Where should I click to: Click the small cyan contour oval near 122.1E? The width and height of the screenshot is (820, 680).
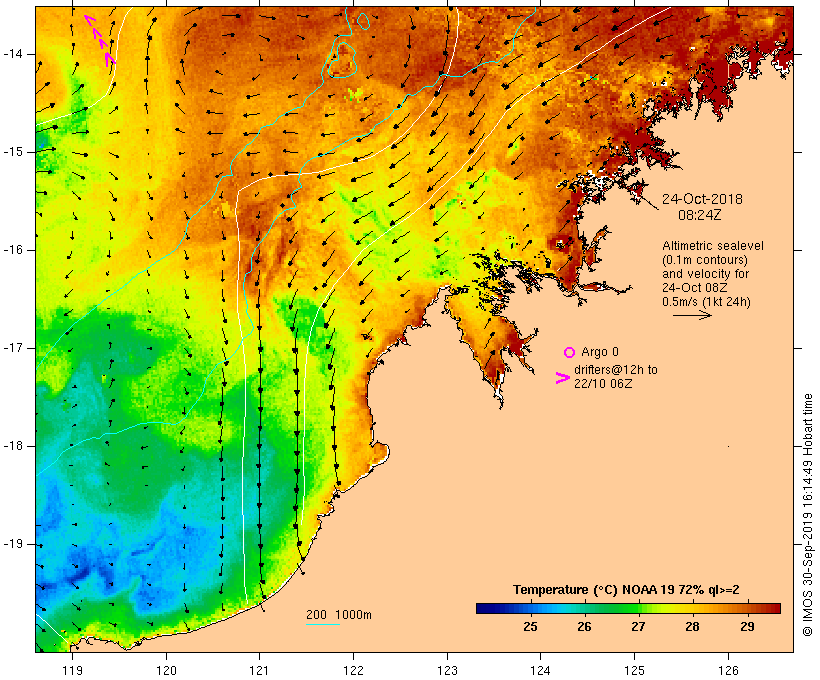(363, 21)
